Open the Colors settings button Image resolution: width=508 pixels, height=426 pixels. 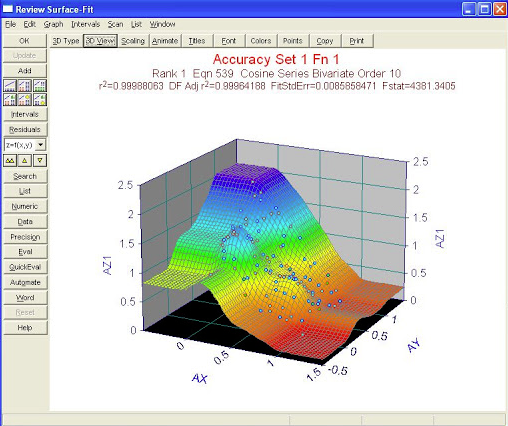tap(261, 41)
